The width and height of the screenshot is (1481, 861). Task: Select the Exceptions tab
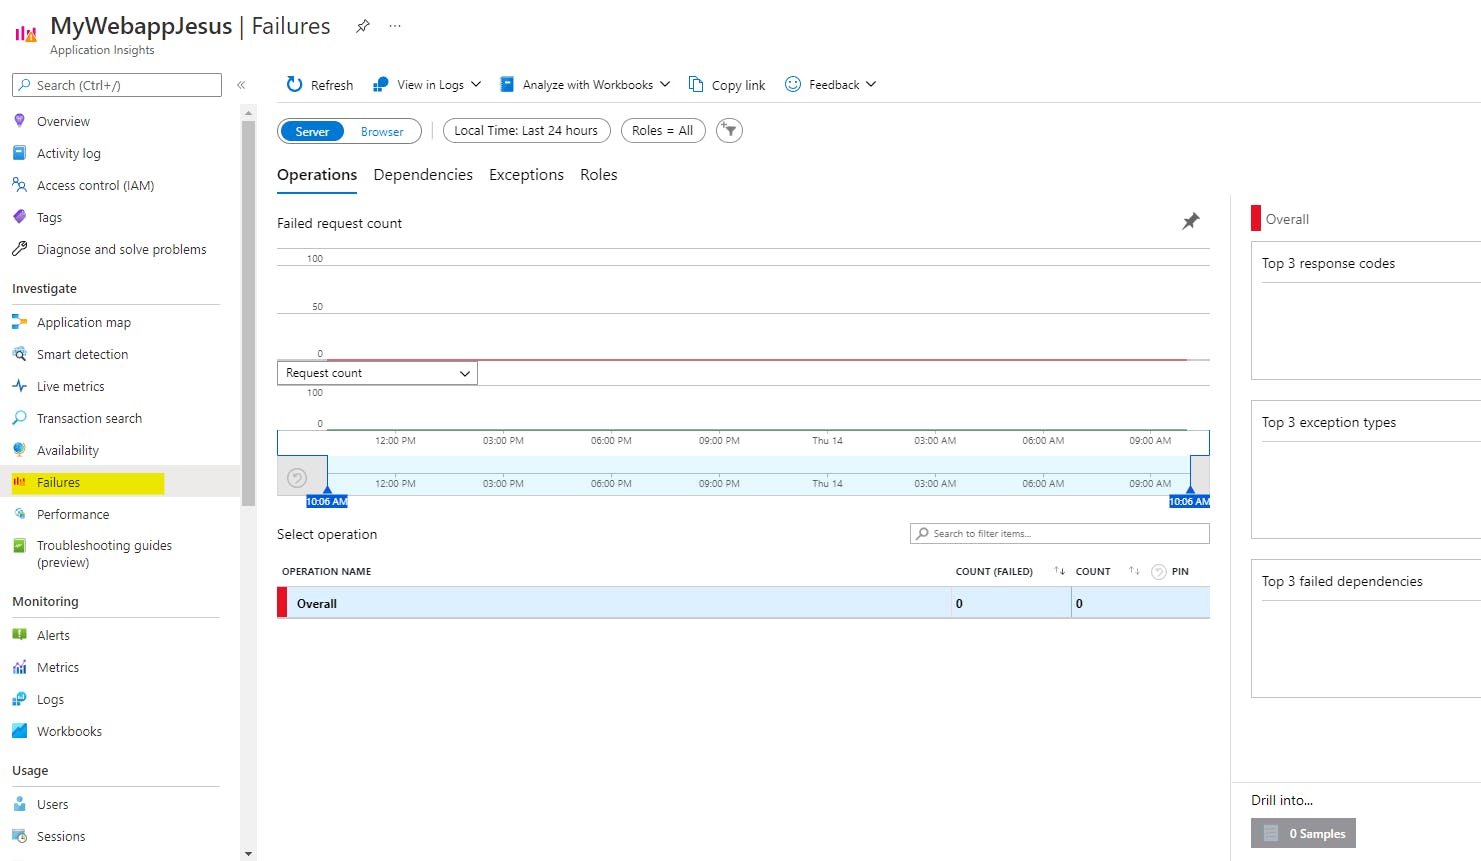(526, 175)
